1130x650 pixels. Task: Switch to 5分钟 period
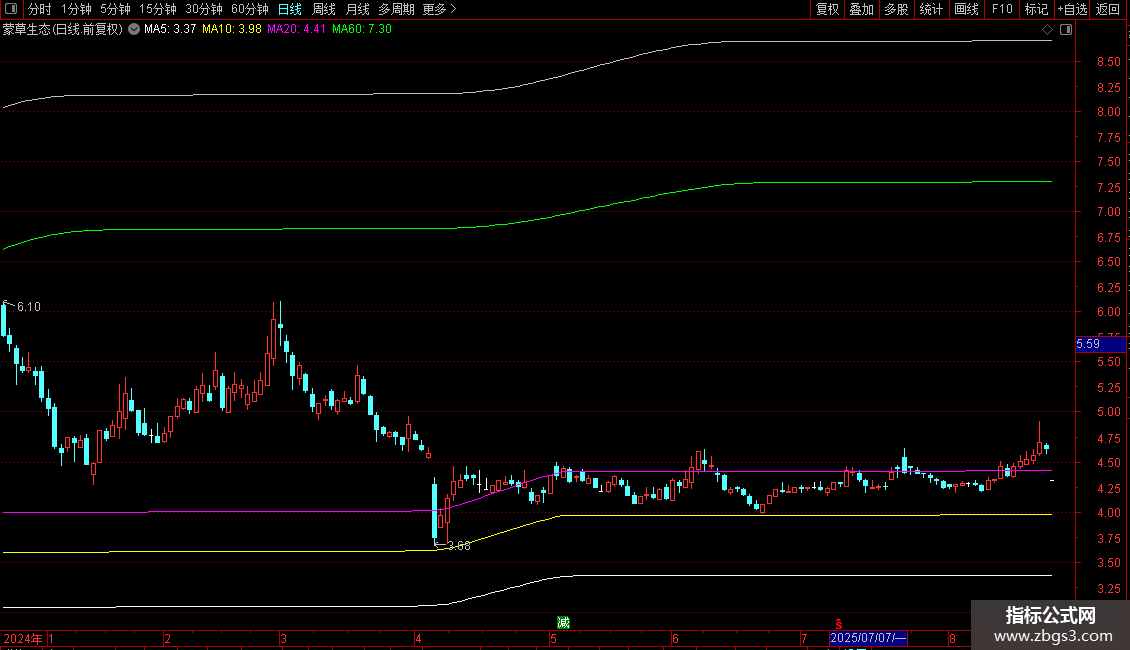click(x=115, y=9)
